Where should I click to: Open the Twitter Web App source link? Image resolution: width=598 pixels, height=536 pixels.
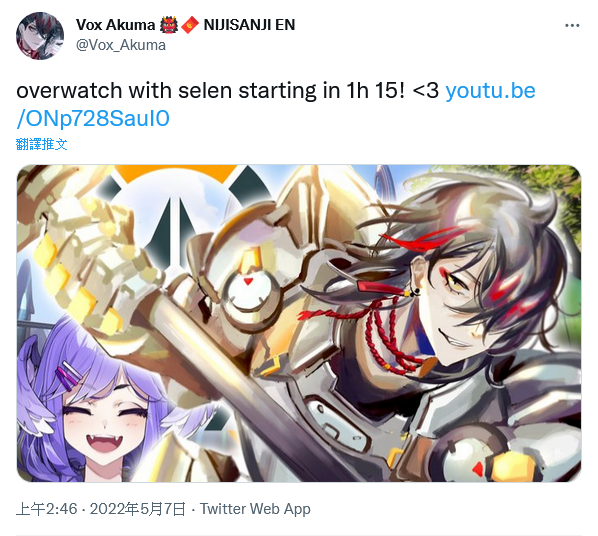click(255, 509)
